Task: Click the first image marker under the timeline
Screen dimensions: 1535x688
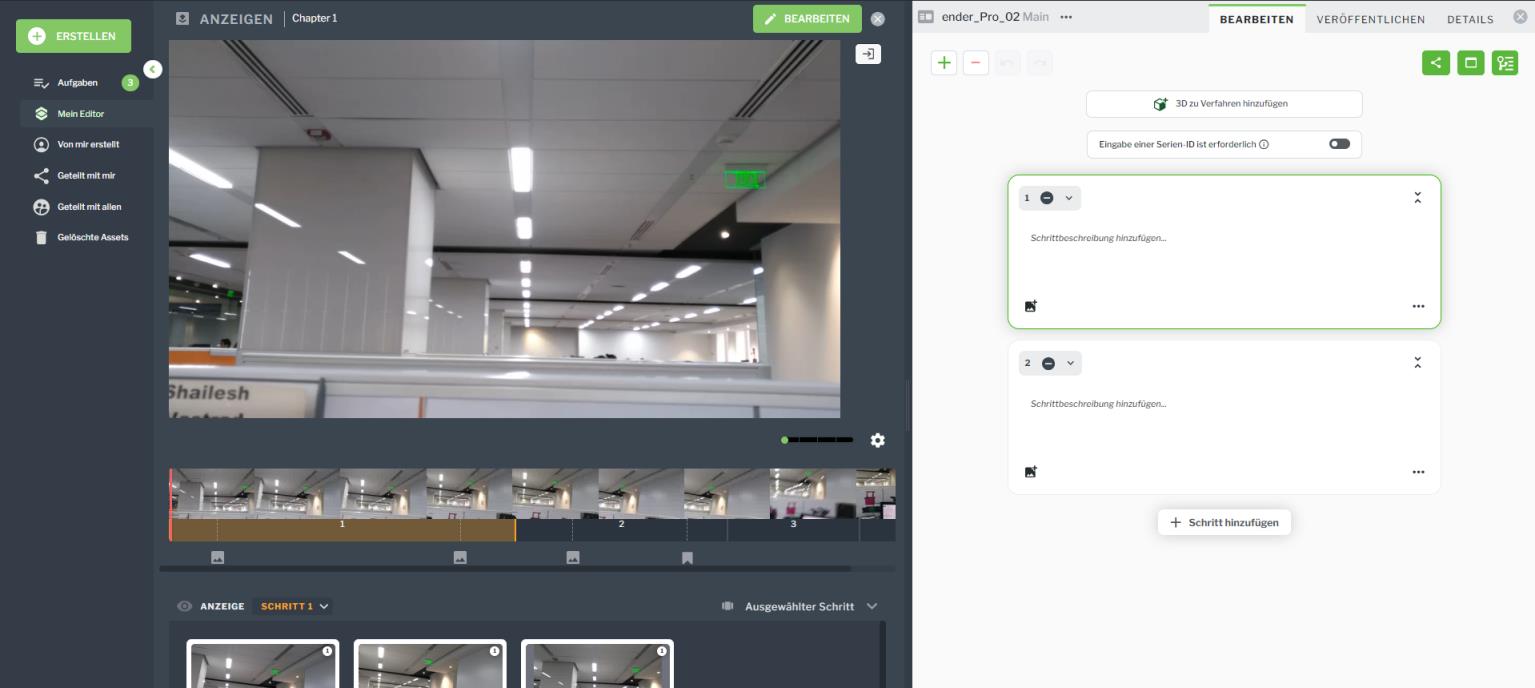Action: (x=218, y=558)
